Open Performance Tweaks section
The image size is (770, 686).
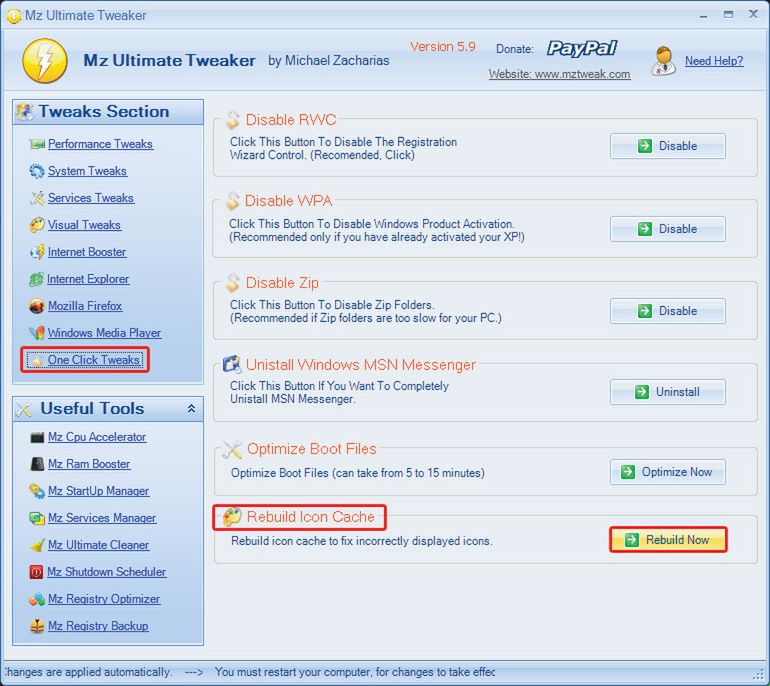click(x=101, y=144)
